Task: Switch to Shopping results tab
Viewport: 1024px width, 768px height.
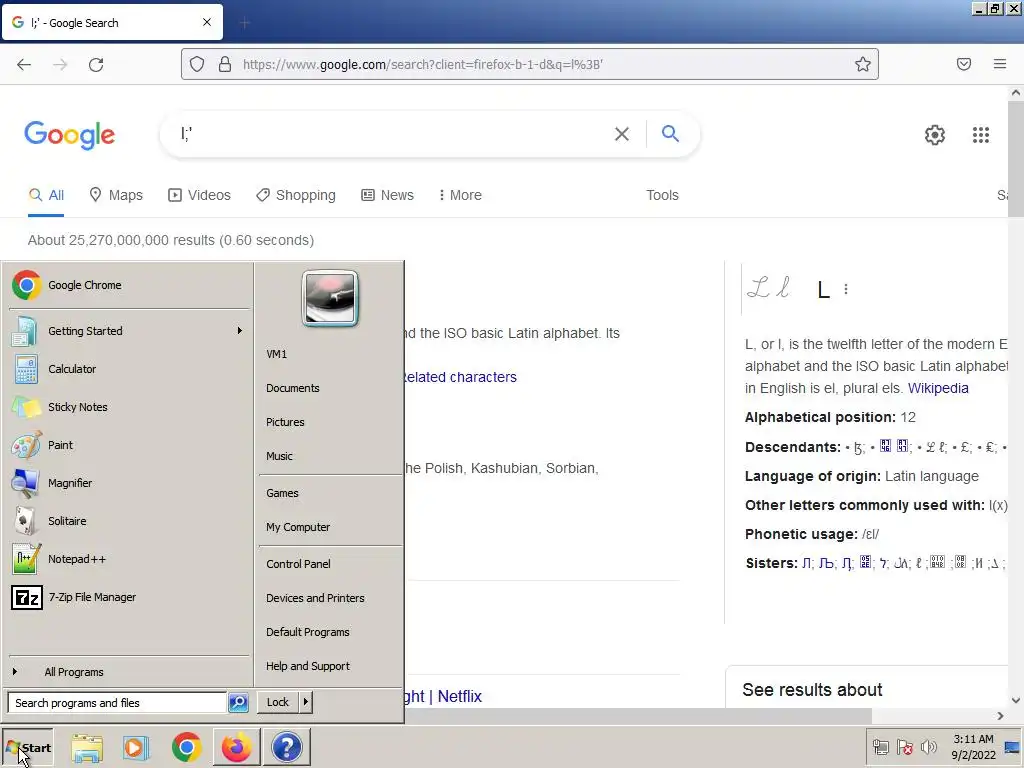Action: pyautogui.click(x=296, y=195)
